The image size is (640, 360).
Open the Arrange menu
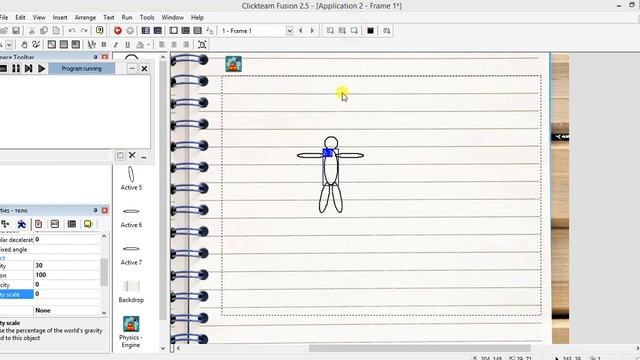pos(85,18)
